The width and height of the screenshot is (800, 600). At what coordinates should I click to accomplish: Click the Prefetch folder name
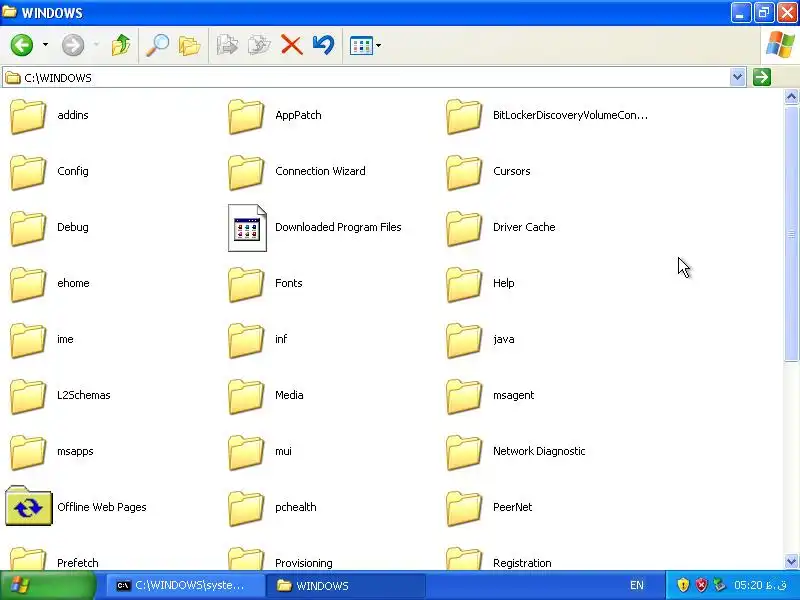(78, 563)
